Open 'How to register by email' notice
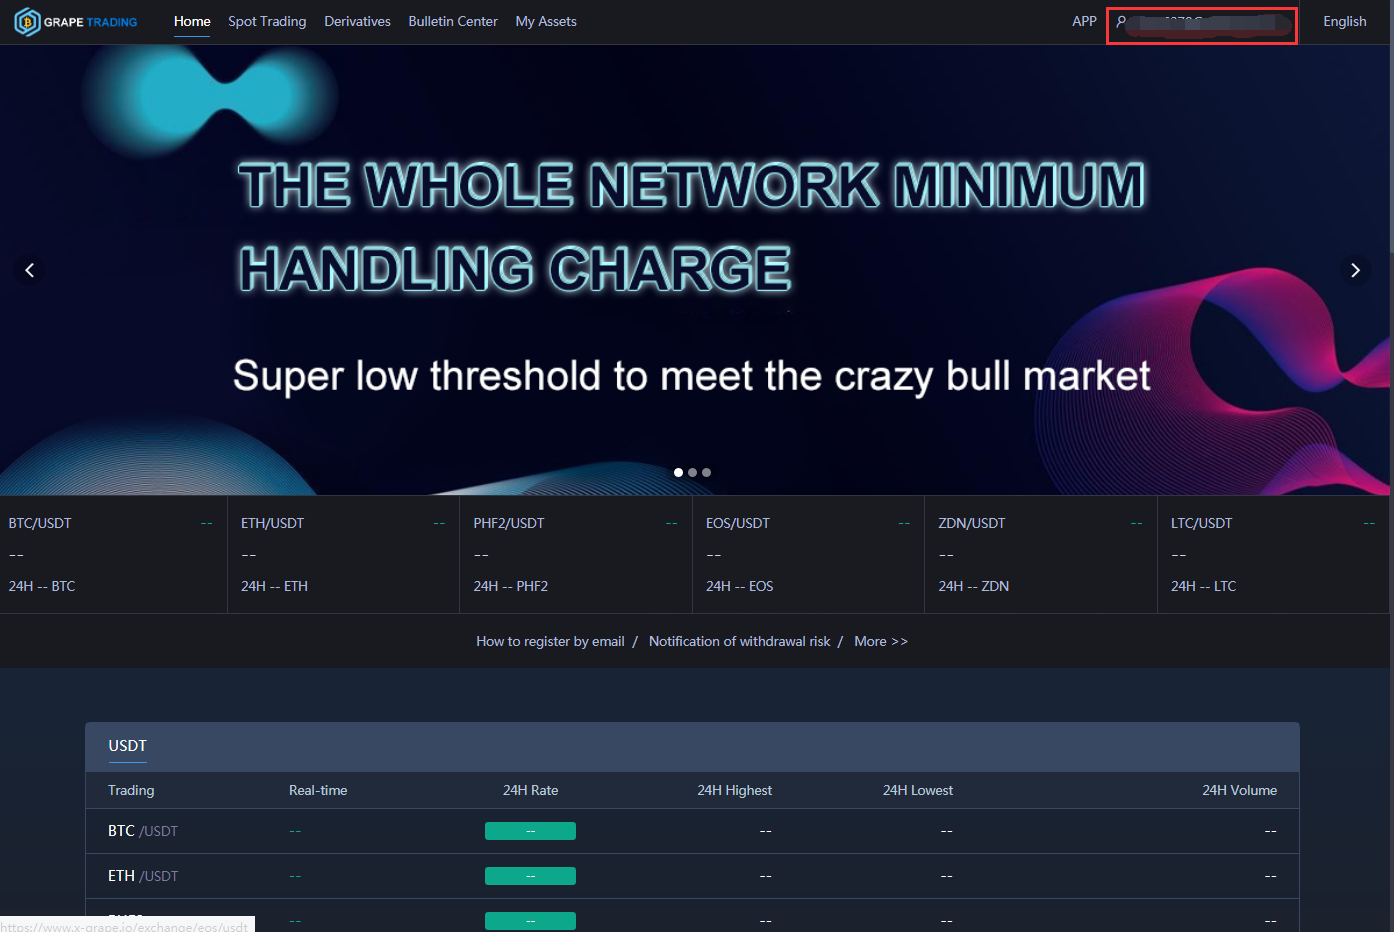This screenshot has width=1394, height=932. [x=550, y=641]
